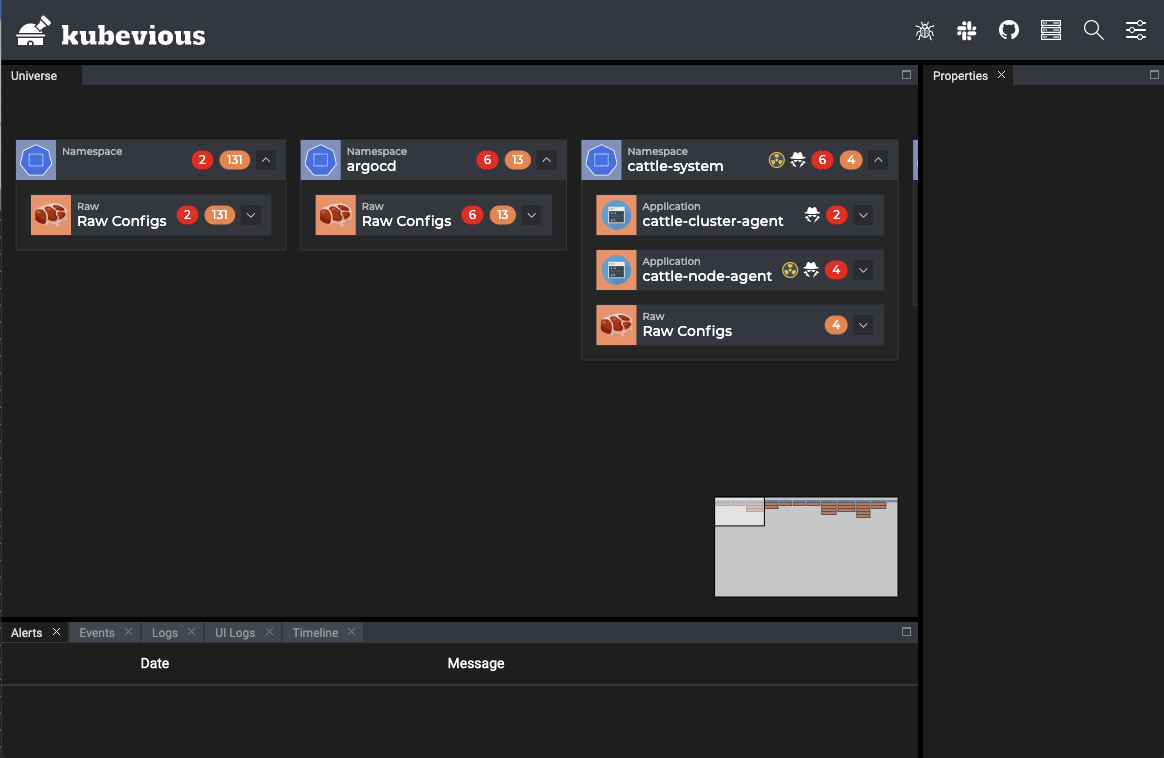1164x758 pixels.
Task: Click the minimap viewport rectangle
Action: click(739, 512)
